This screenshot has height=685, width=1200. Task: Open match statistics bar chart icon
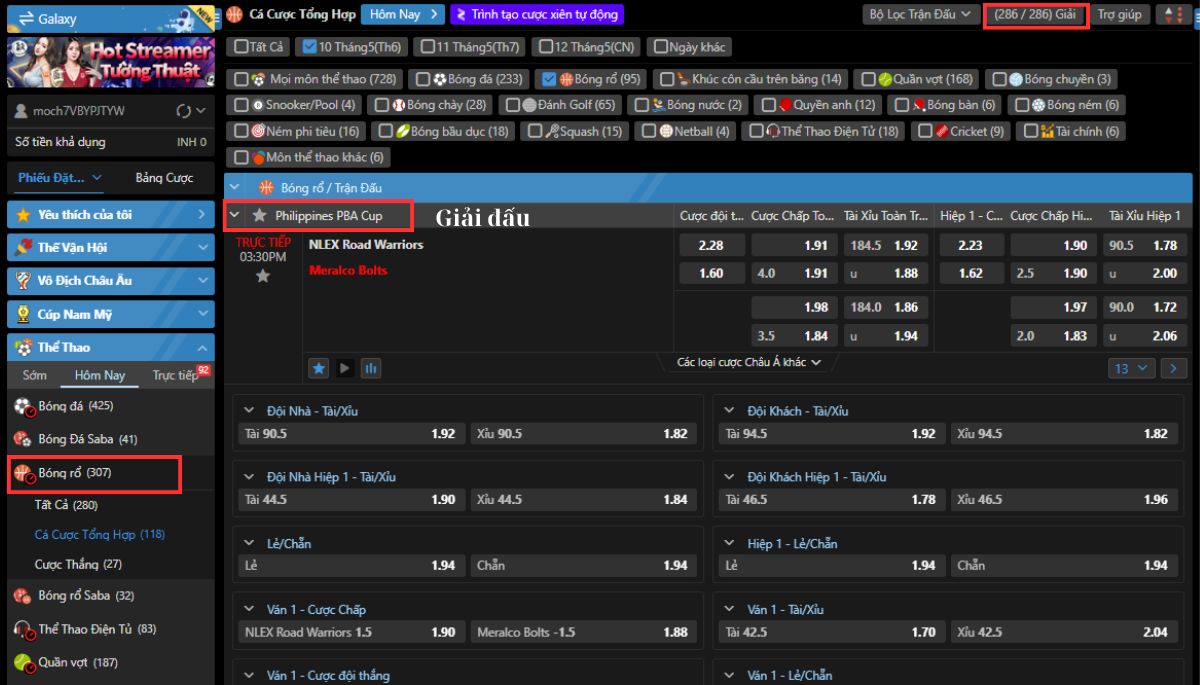point(371,368)
